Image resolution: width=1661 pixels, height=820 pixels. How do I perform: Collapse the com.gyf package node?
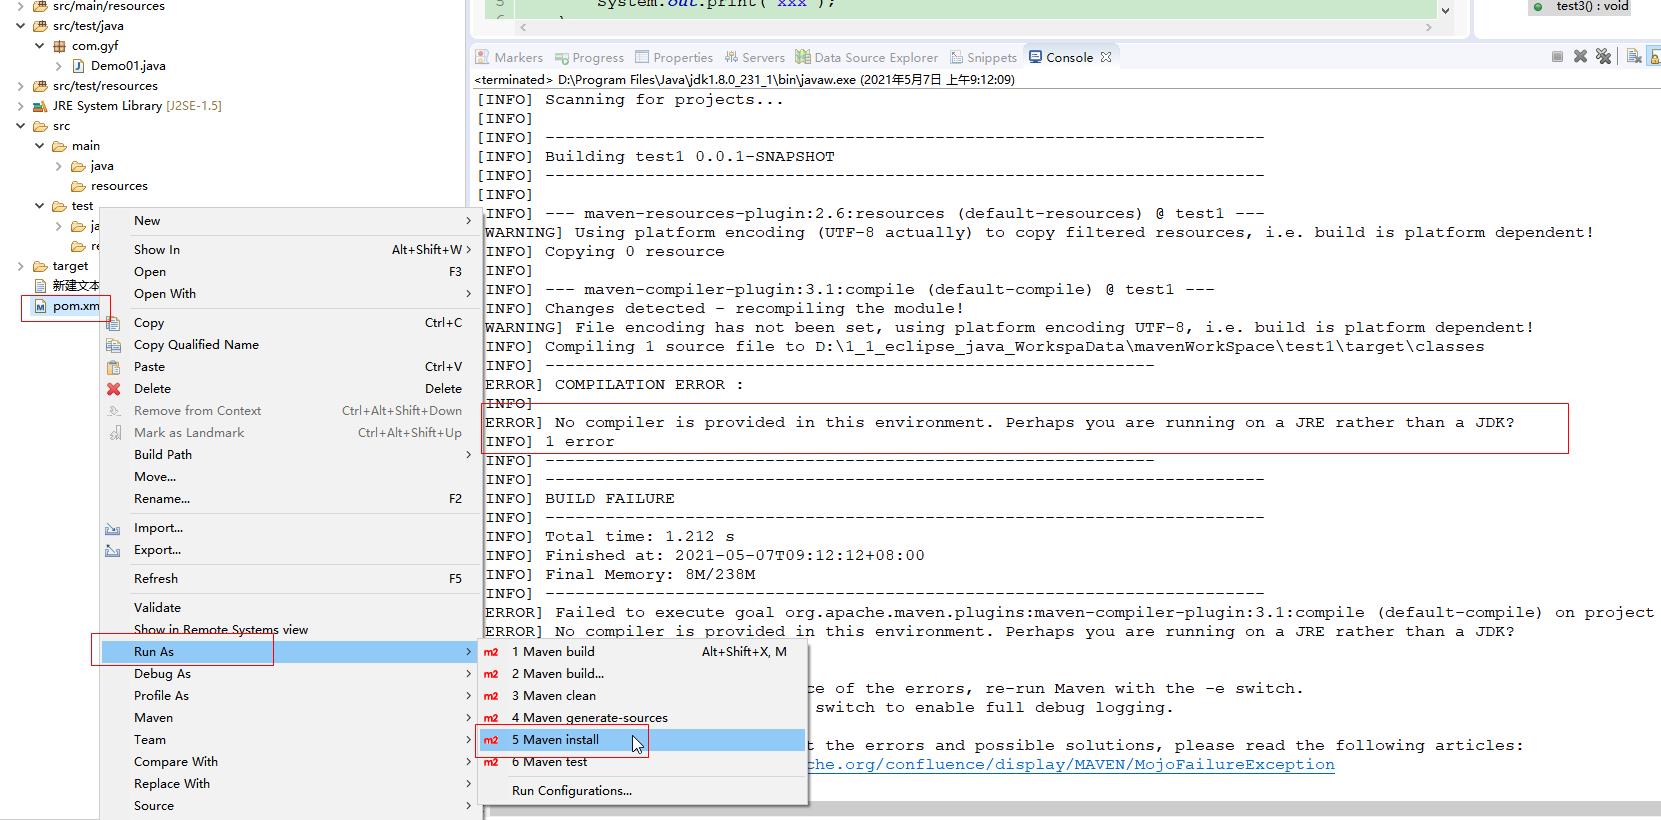click(40, 46)
